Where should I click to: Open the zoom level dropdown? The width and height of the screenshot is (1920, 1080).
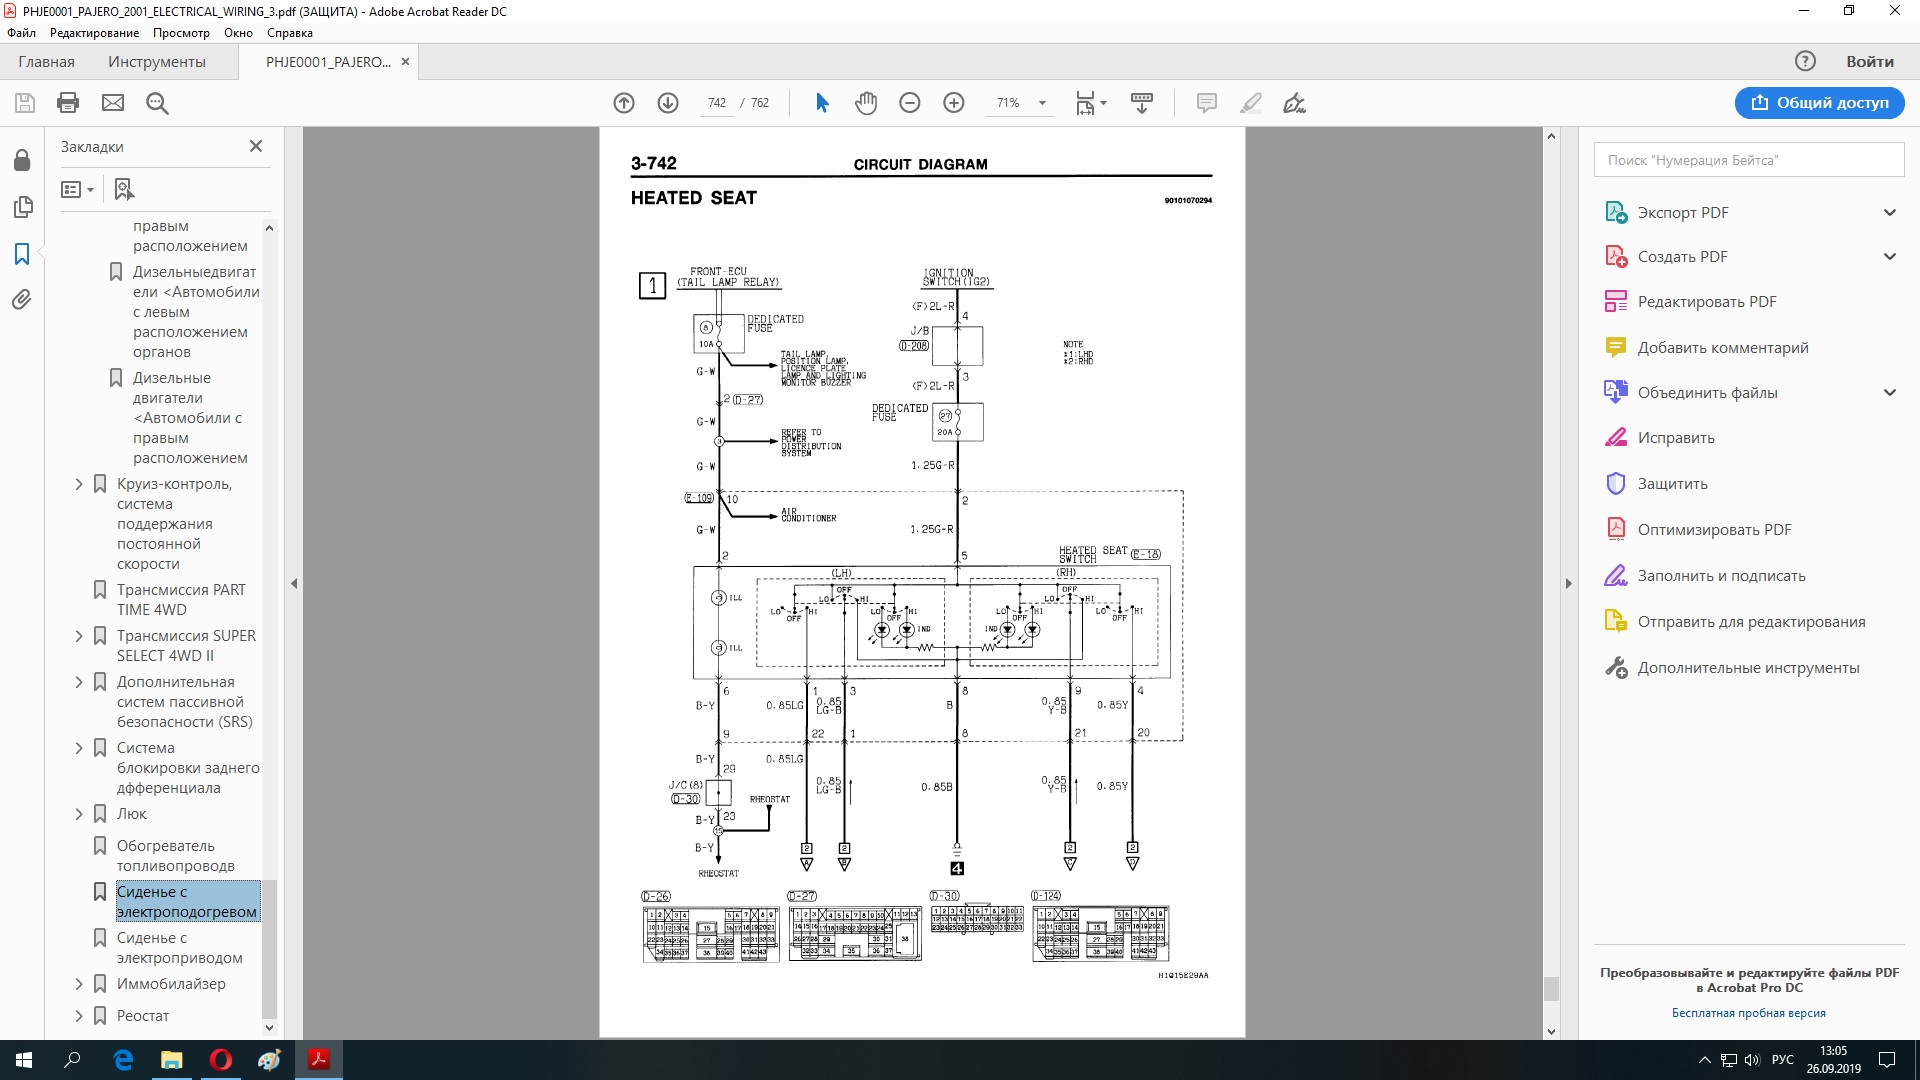(1042, 103)
